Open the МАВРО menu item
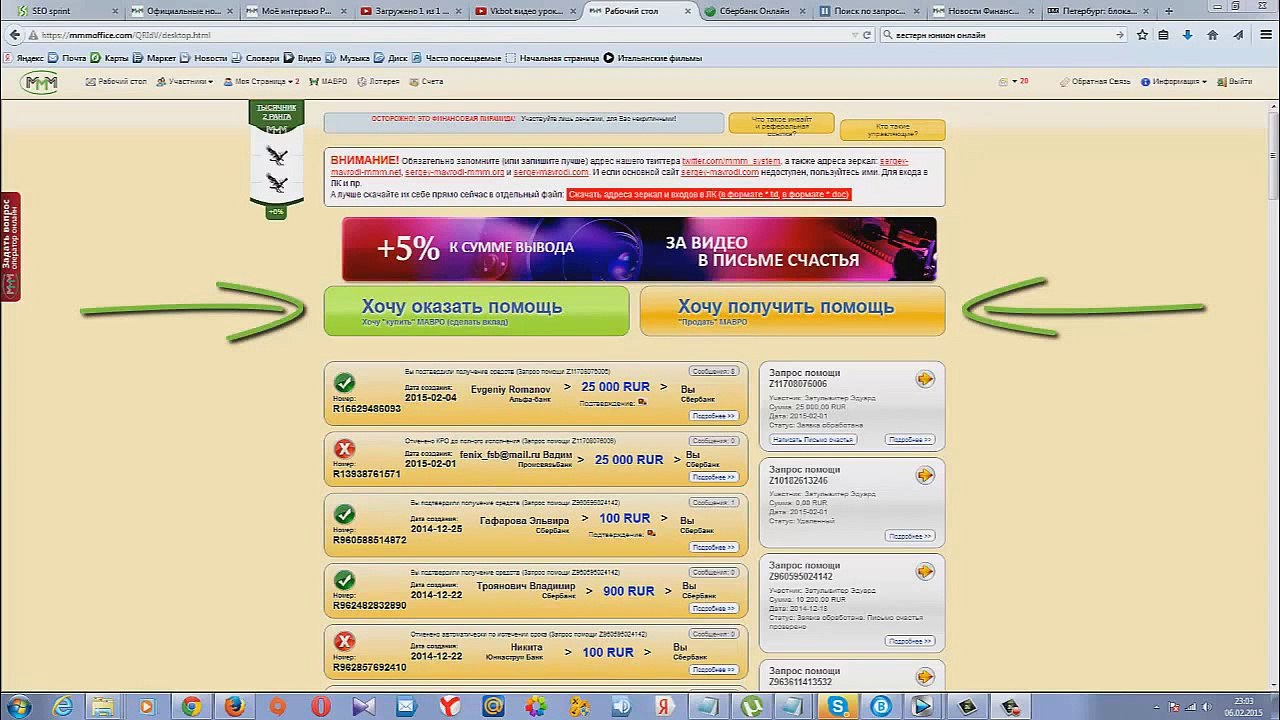 328,81
